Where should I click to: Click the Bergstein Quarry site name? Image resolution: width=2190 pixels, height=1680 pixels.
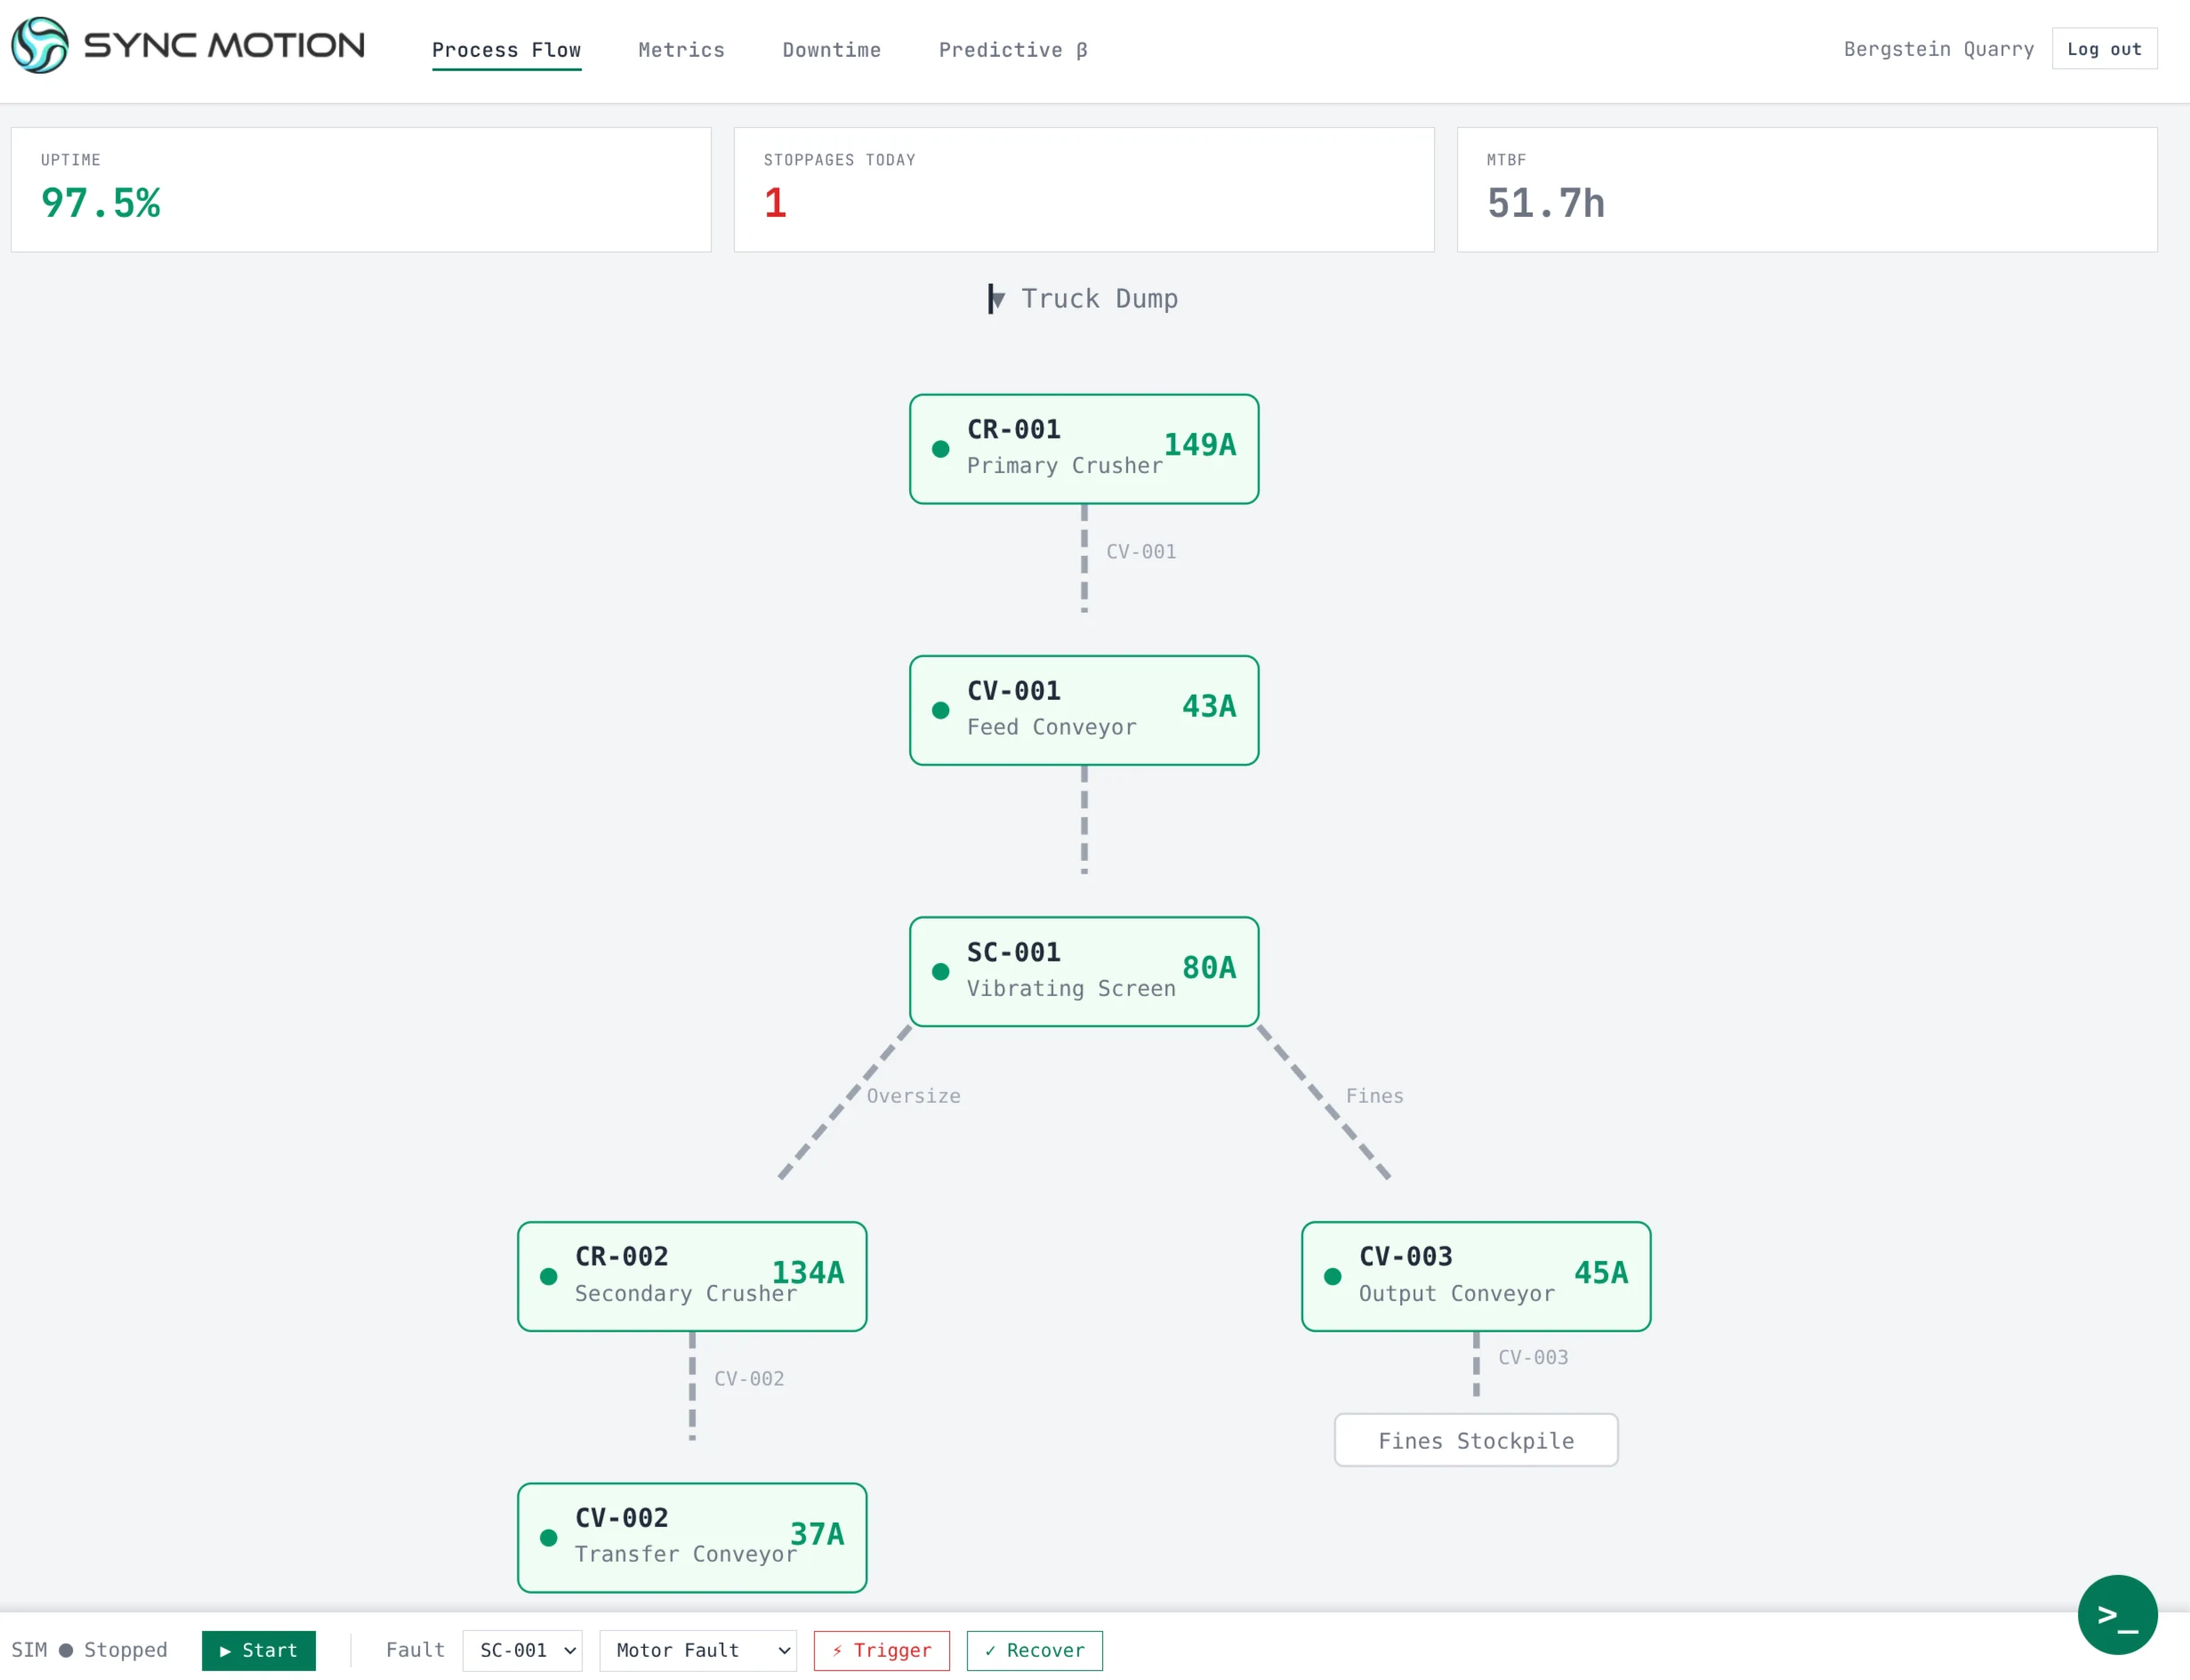pos(1938,49)
